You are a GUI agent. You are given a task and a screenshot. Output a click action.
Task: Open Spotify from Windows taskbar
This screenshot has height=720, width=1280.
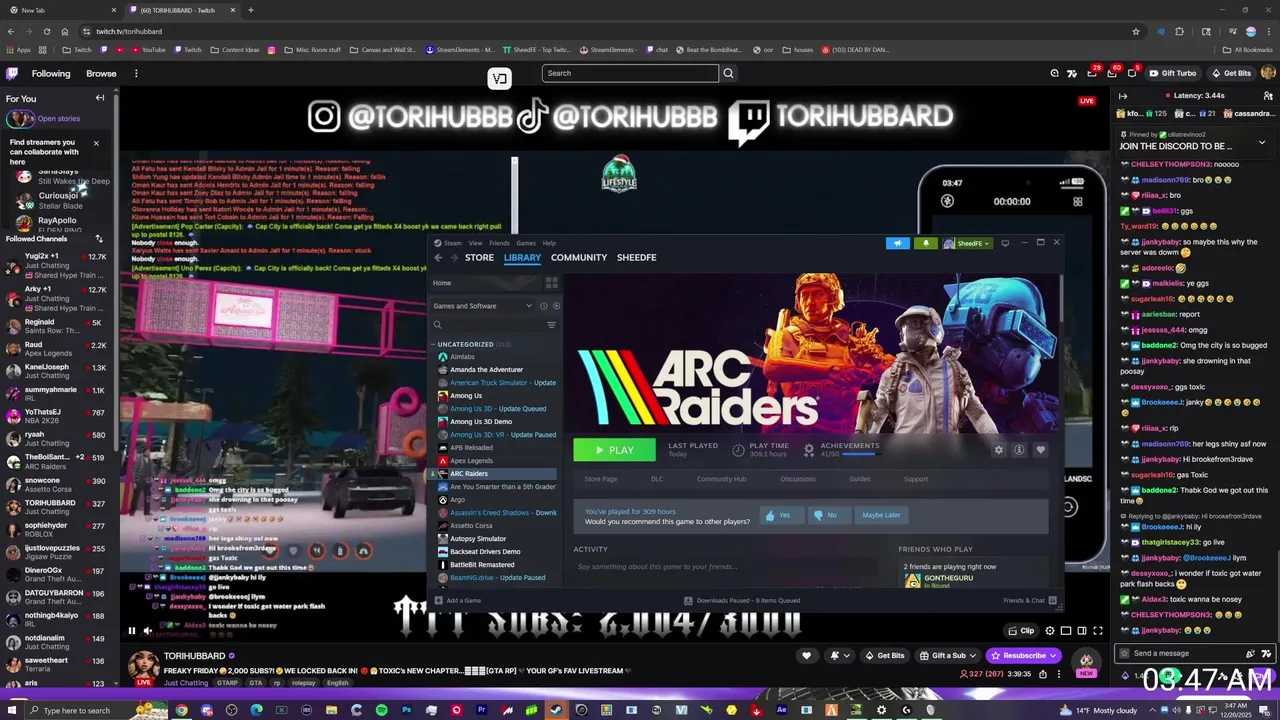coord(381,710)
